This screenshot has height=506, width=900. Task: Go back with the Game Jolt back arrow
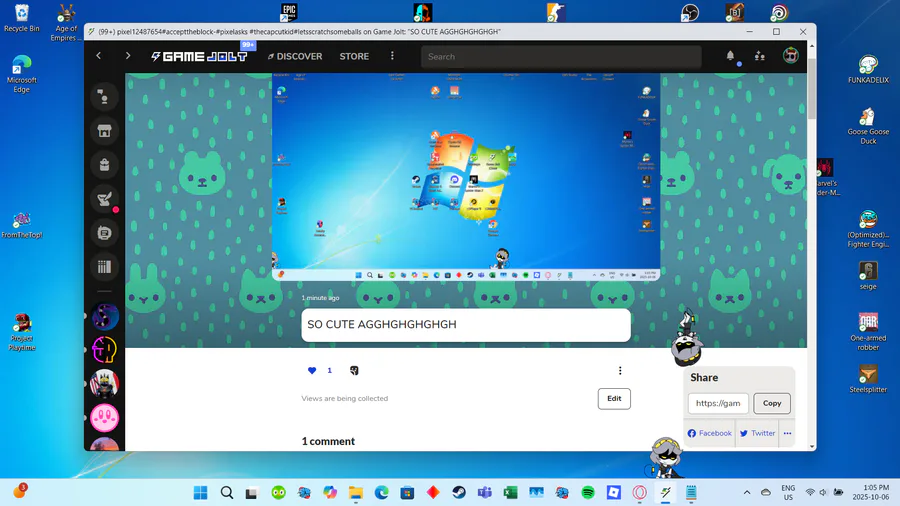coord(99,56)
